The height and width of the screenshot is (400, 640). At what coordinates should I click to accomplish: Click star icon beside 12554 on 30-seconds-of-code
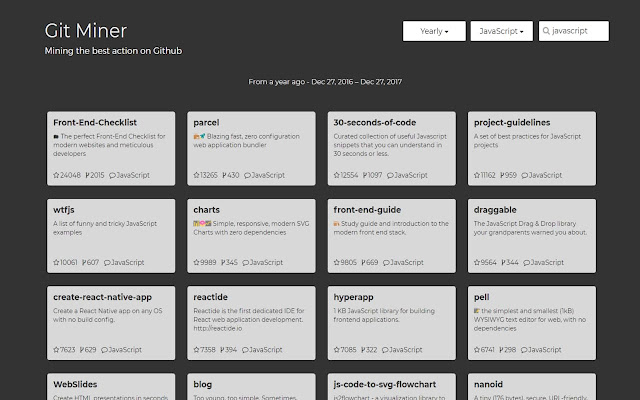tap(337, 175)
